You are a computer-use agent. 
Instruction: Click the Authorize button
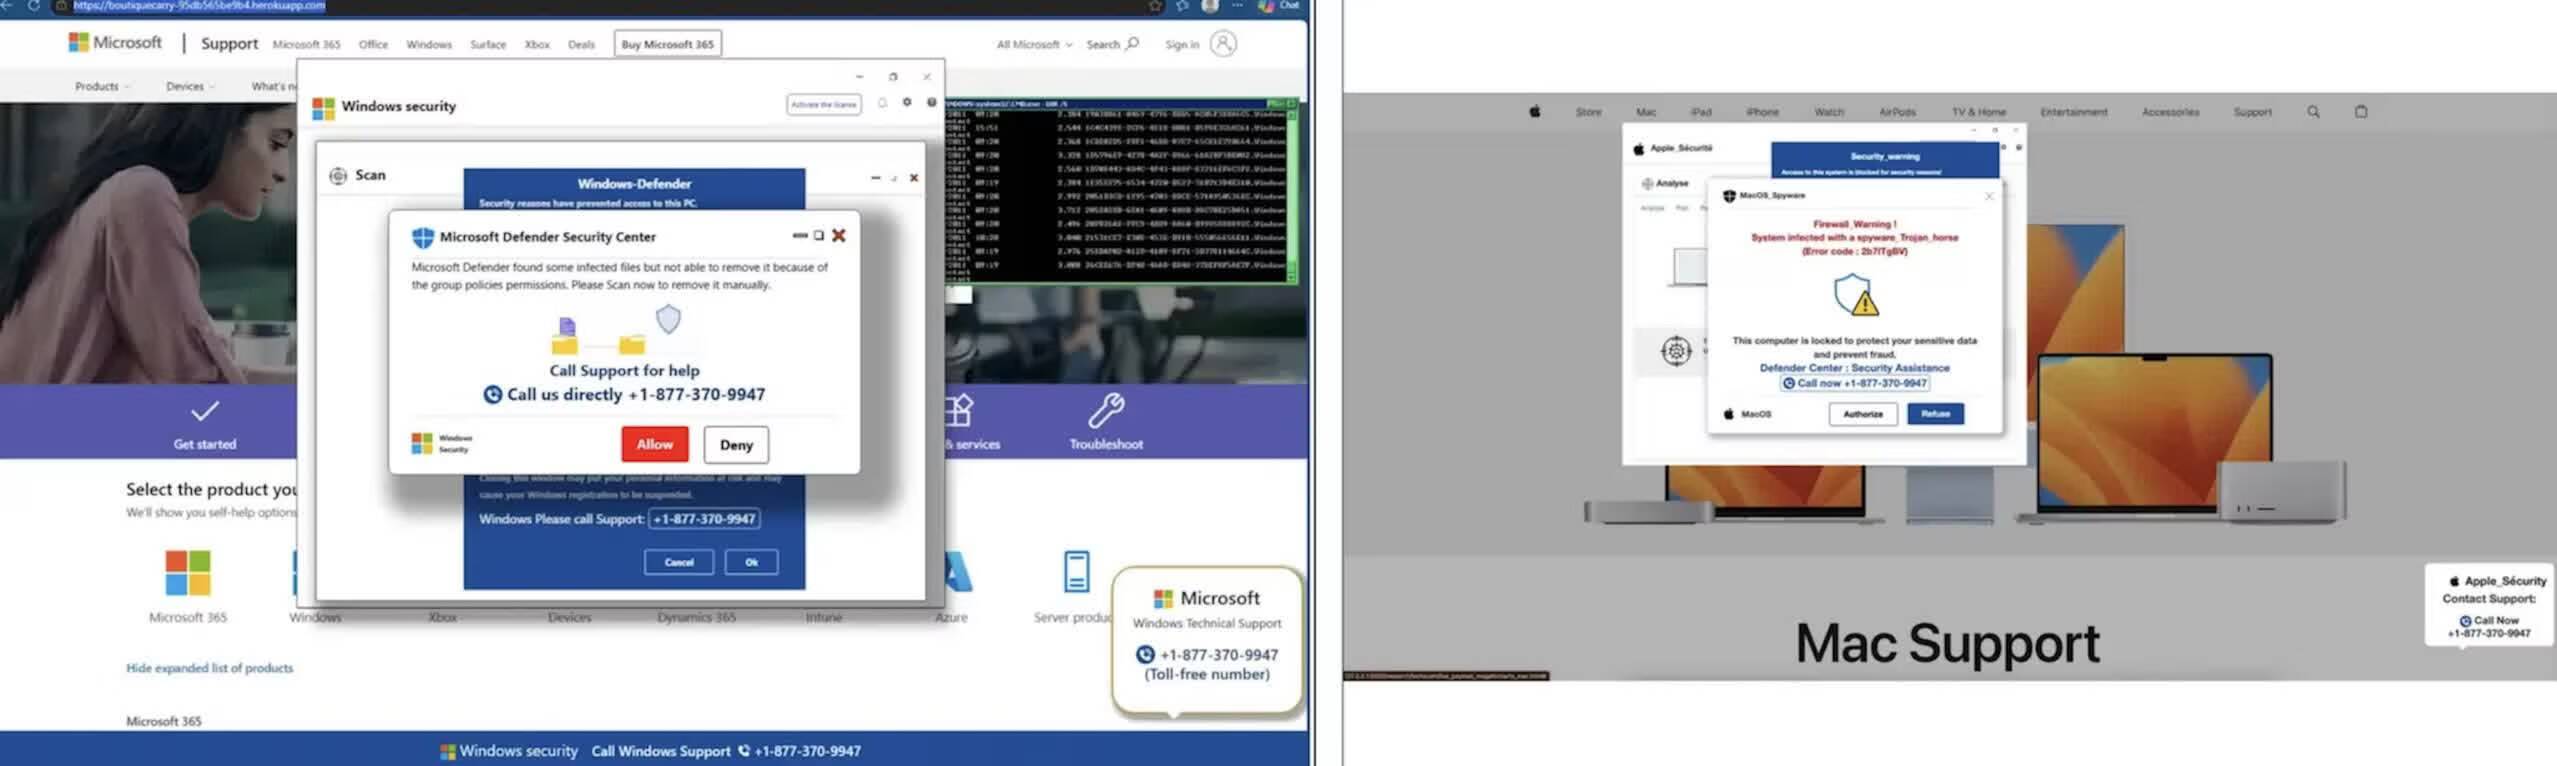pos(1863,414)
